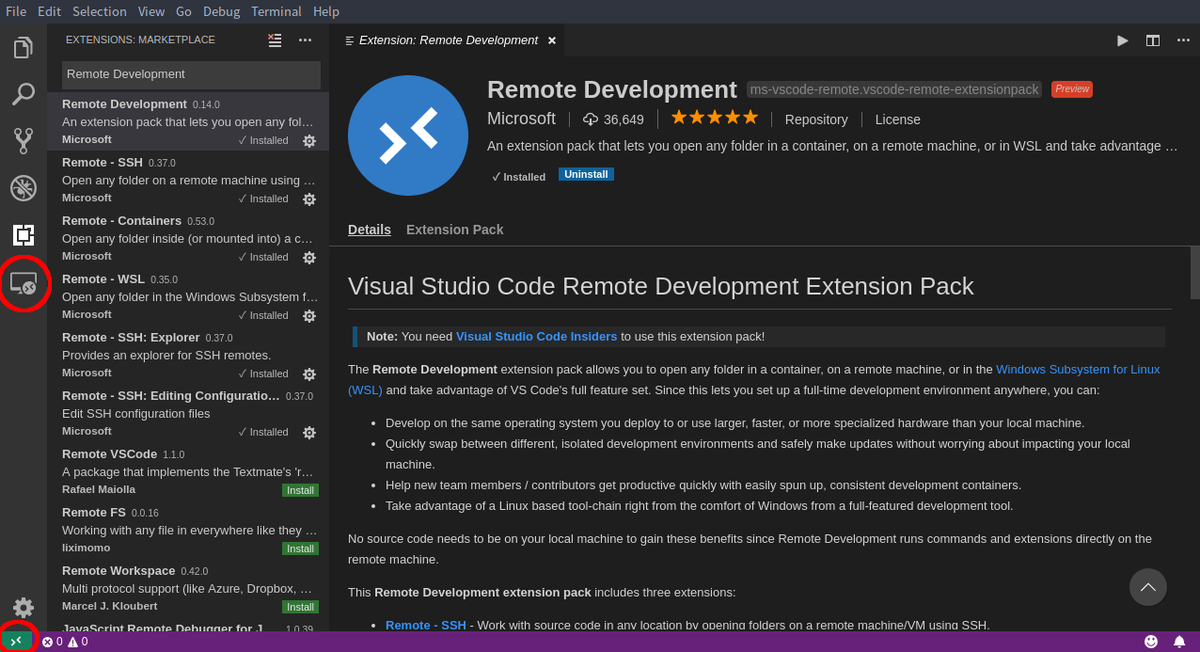The image size is (1200, 652).
Task: Open the Remote - SSH link in the description
Action: 426,625
